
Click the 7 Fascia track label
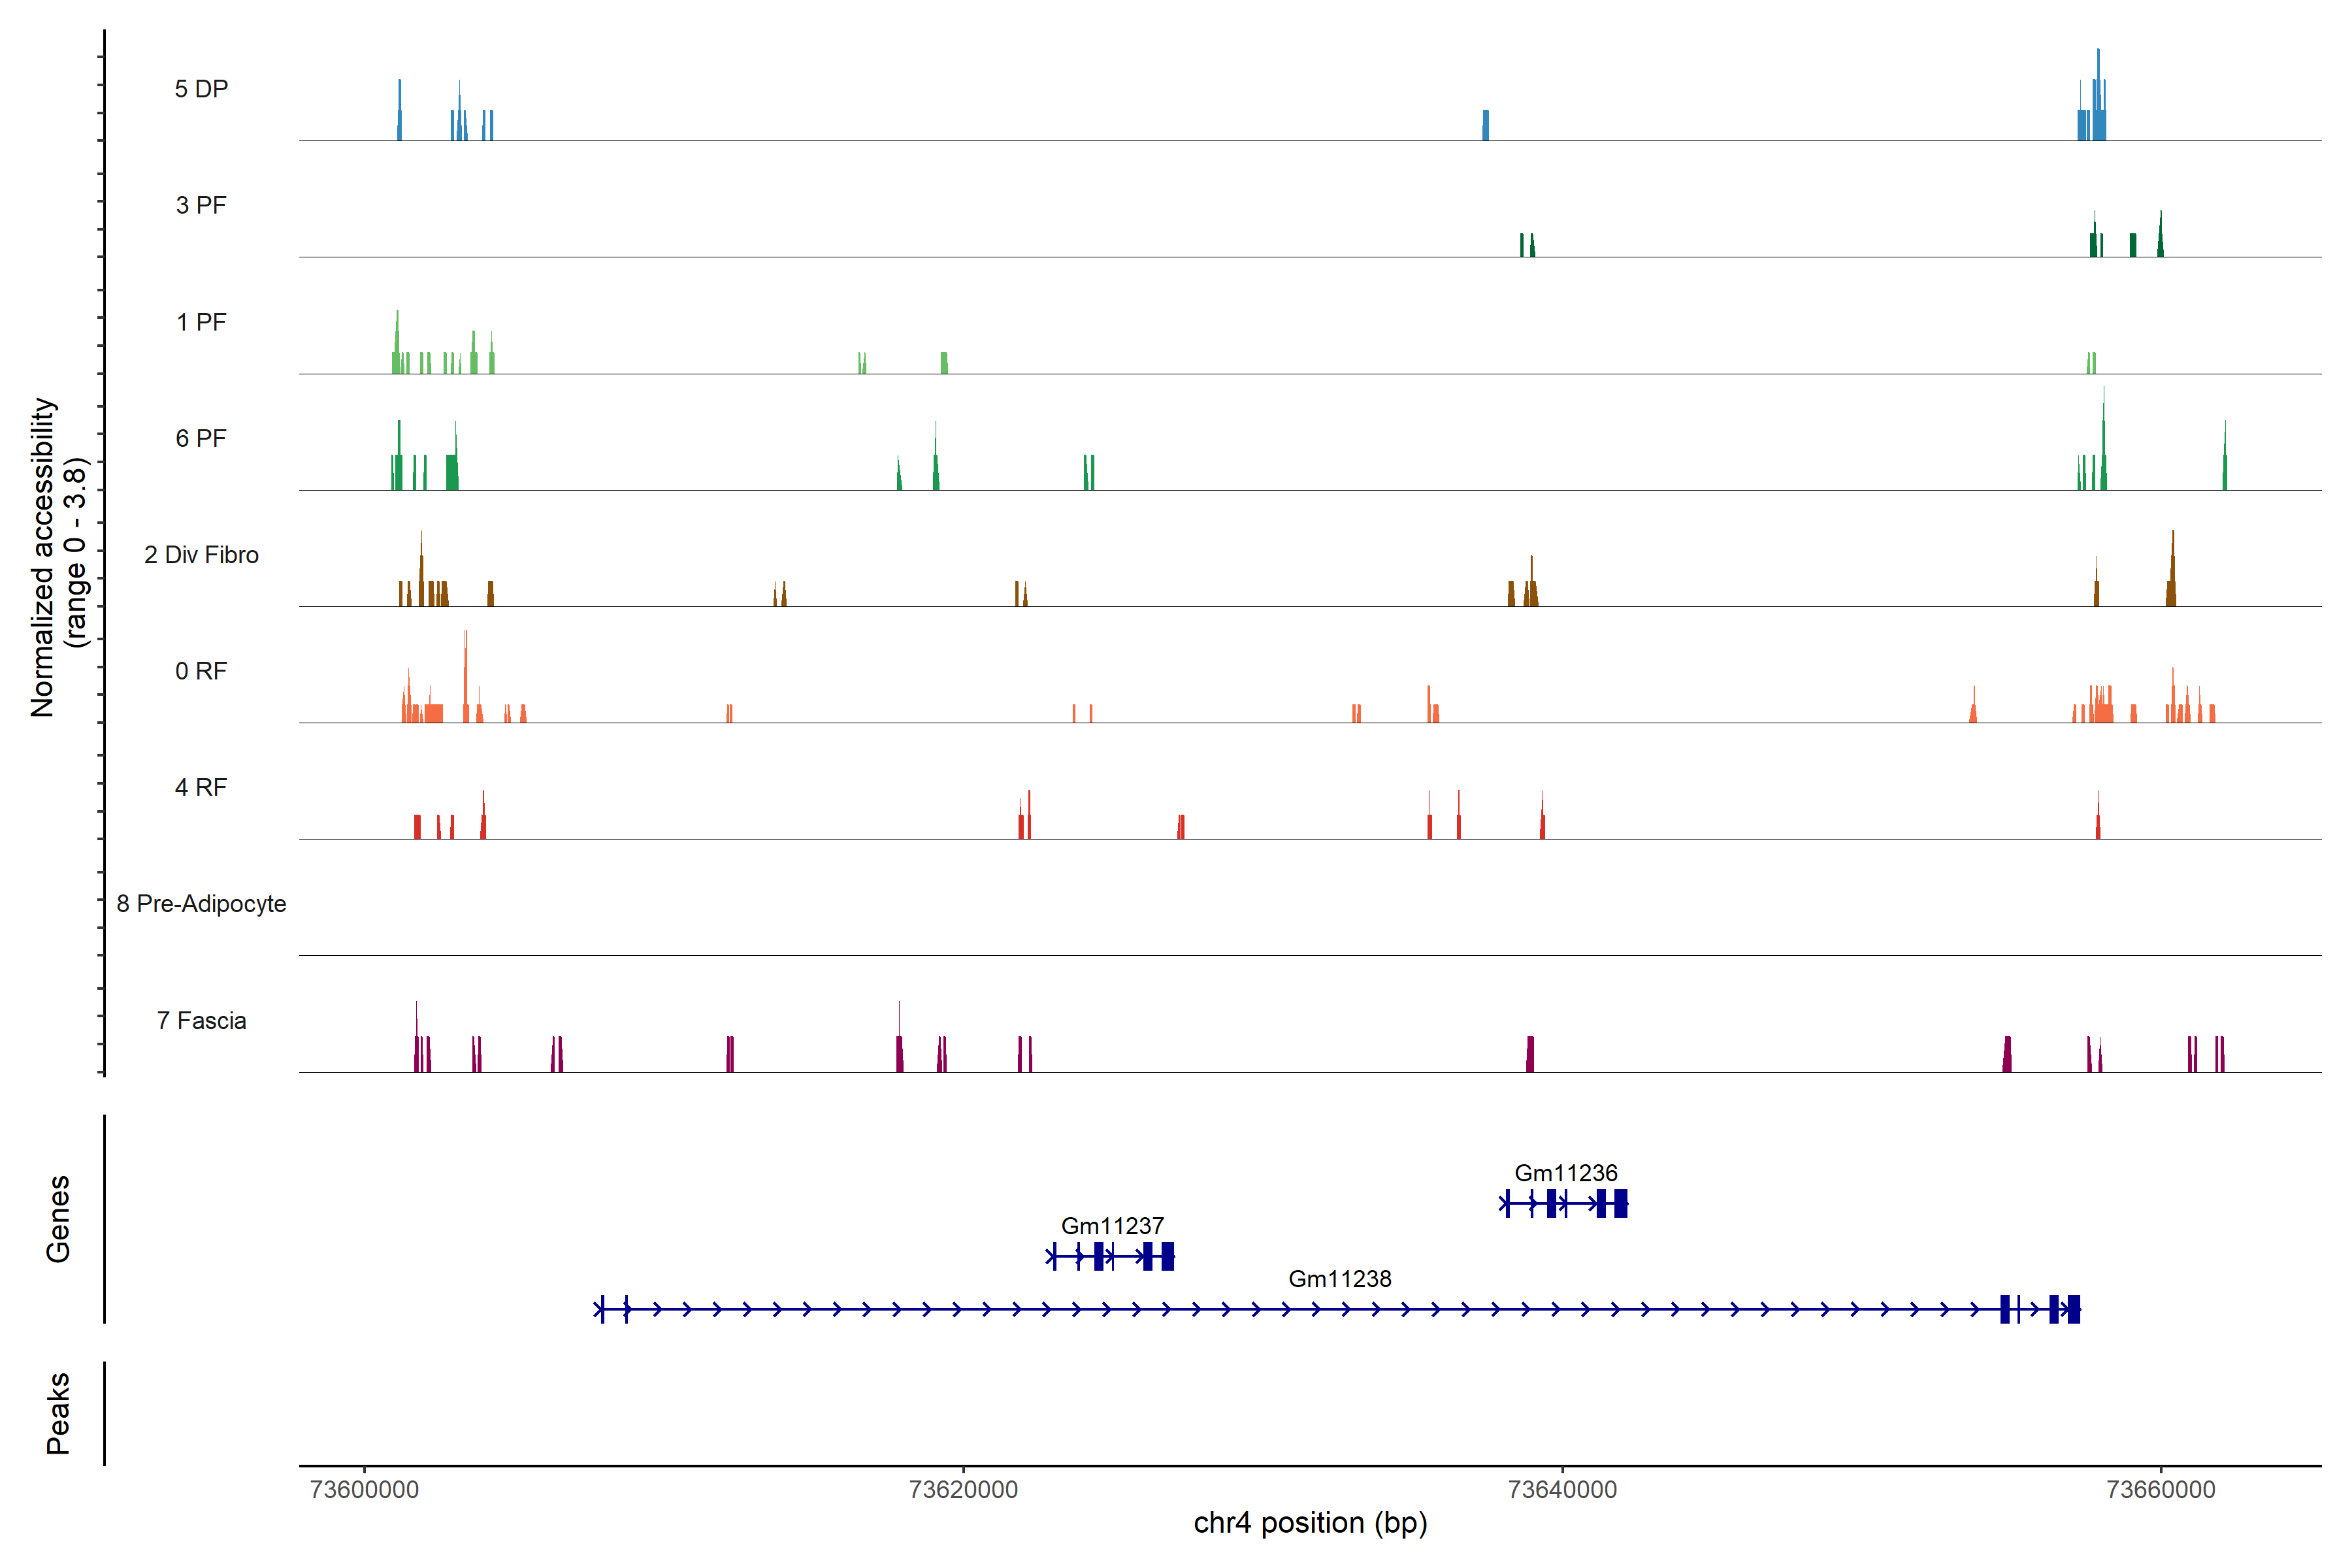tap(201, 1020)
